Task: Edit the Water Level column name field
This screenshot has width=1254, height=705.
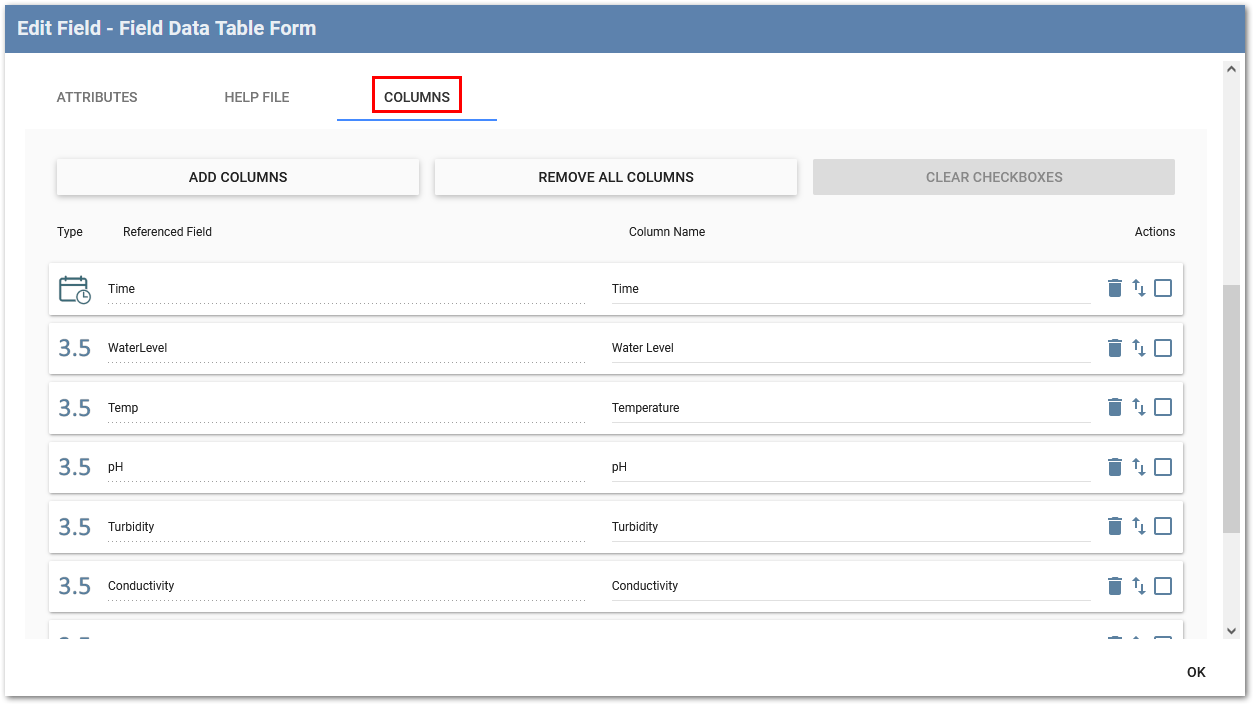Action: pyautogui.click(x=851, y=348)
